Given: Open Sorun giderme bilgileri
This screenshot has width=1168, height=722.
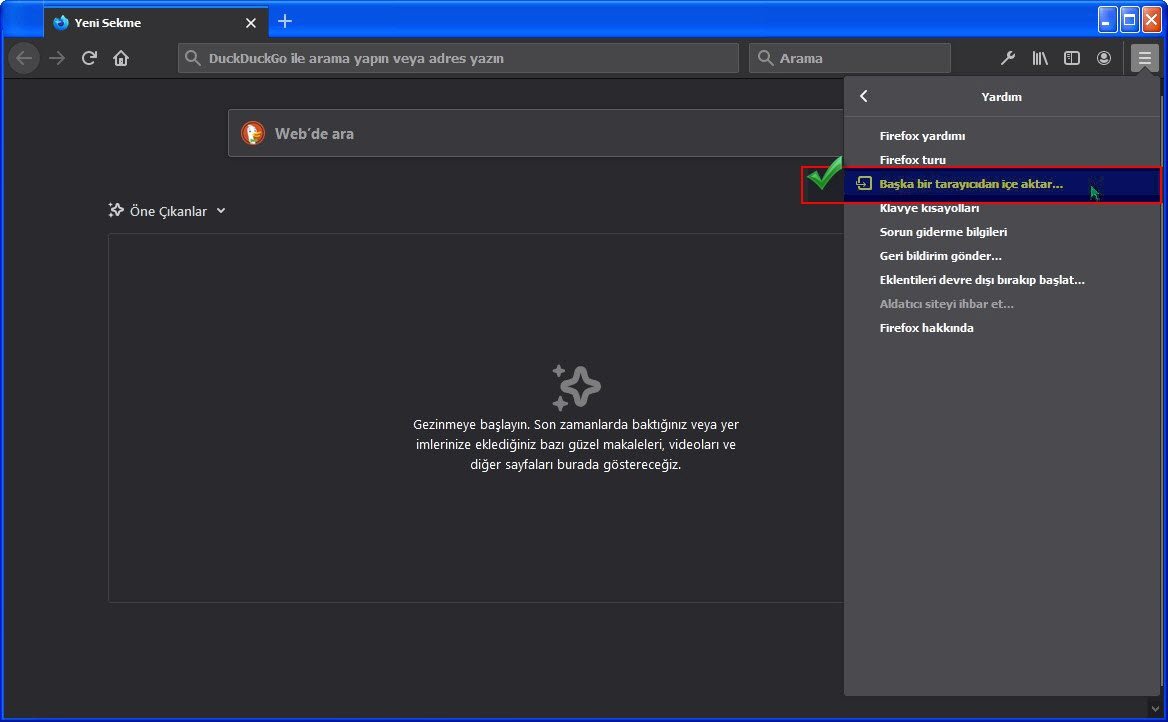Looking at the screenshot, I should point(1002,232).
